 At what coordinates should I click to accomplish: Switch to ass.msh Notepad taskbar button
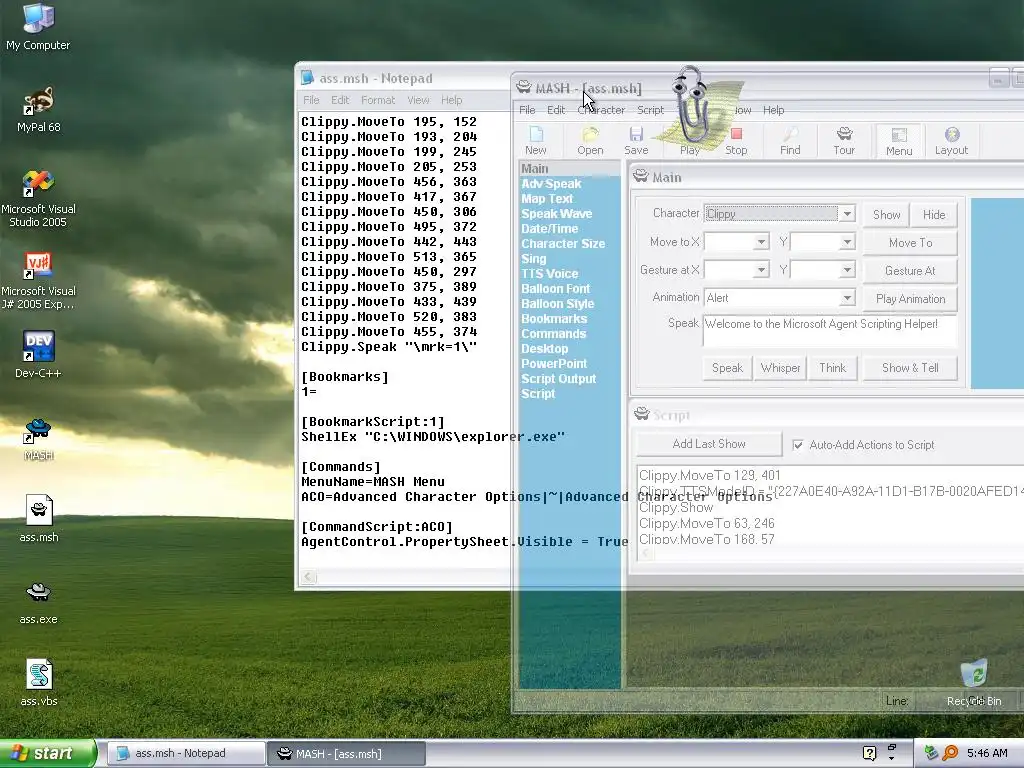pos(185,754)
